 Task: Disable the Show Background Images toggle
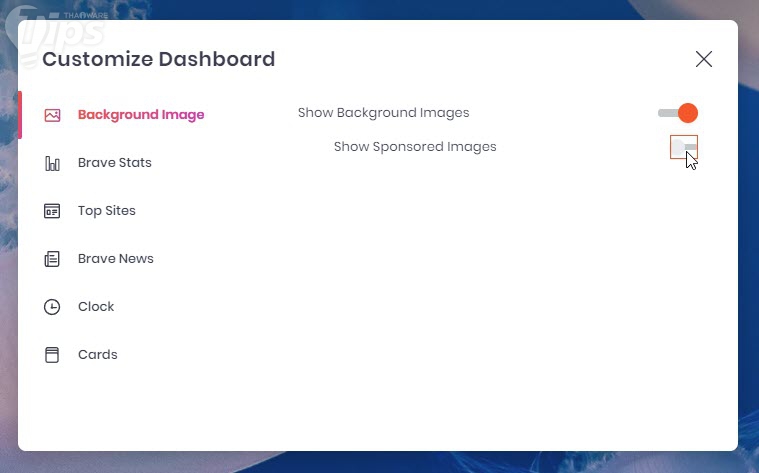(678, 113)
